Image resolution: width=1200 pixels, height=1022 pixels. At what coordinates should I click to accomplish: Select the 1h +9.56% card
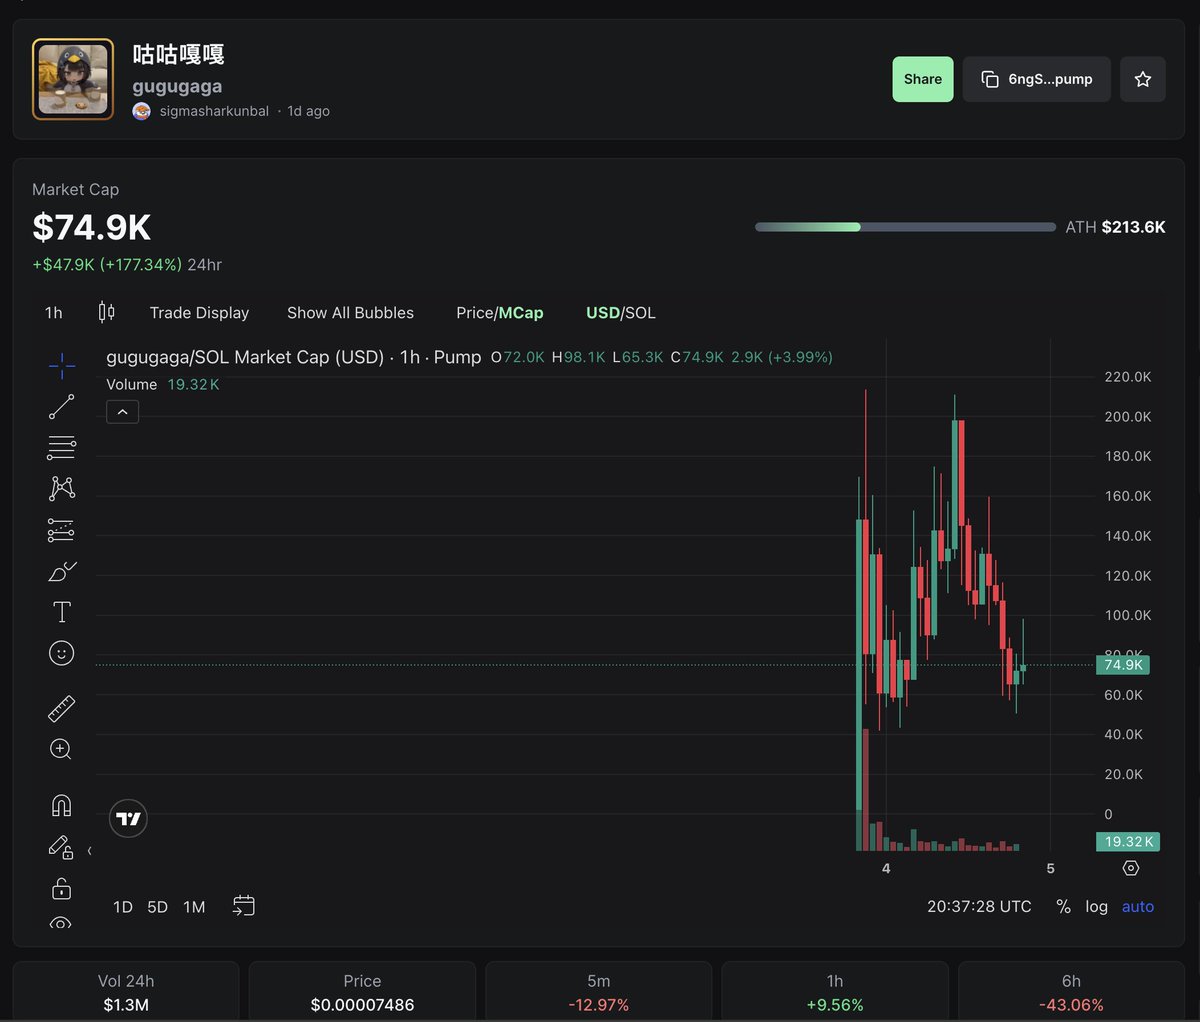point(835,993)
